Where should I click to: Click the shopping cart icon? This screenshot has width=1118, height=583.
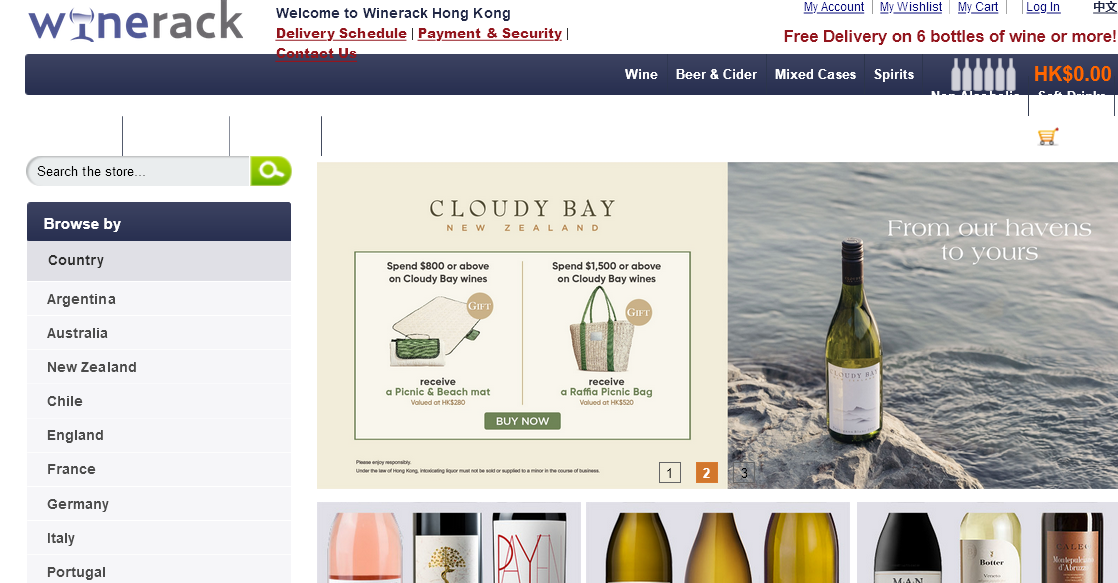pyautogui.click(x=1047, y=137)
